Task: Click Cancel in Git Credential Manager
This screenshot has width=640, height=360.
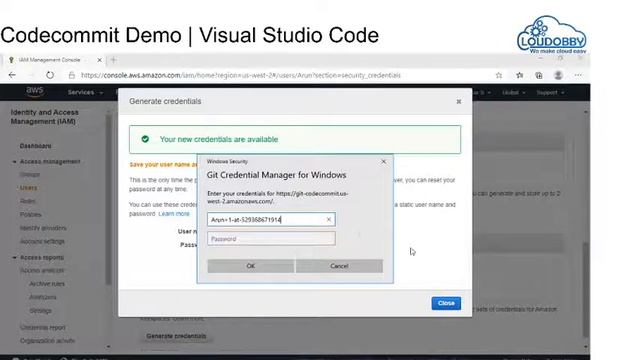Action: click(x=339, y=266)
